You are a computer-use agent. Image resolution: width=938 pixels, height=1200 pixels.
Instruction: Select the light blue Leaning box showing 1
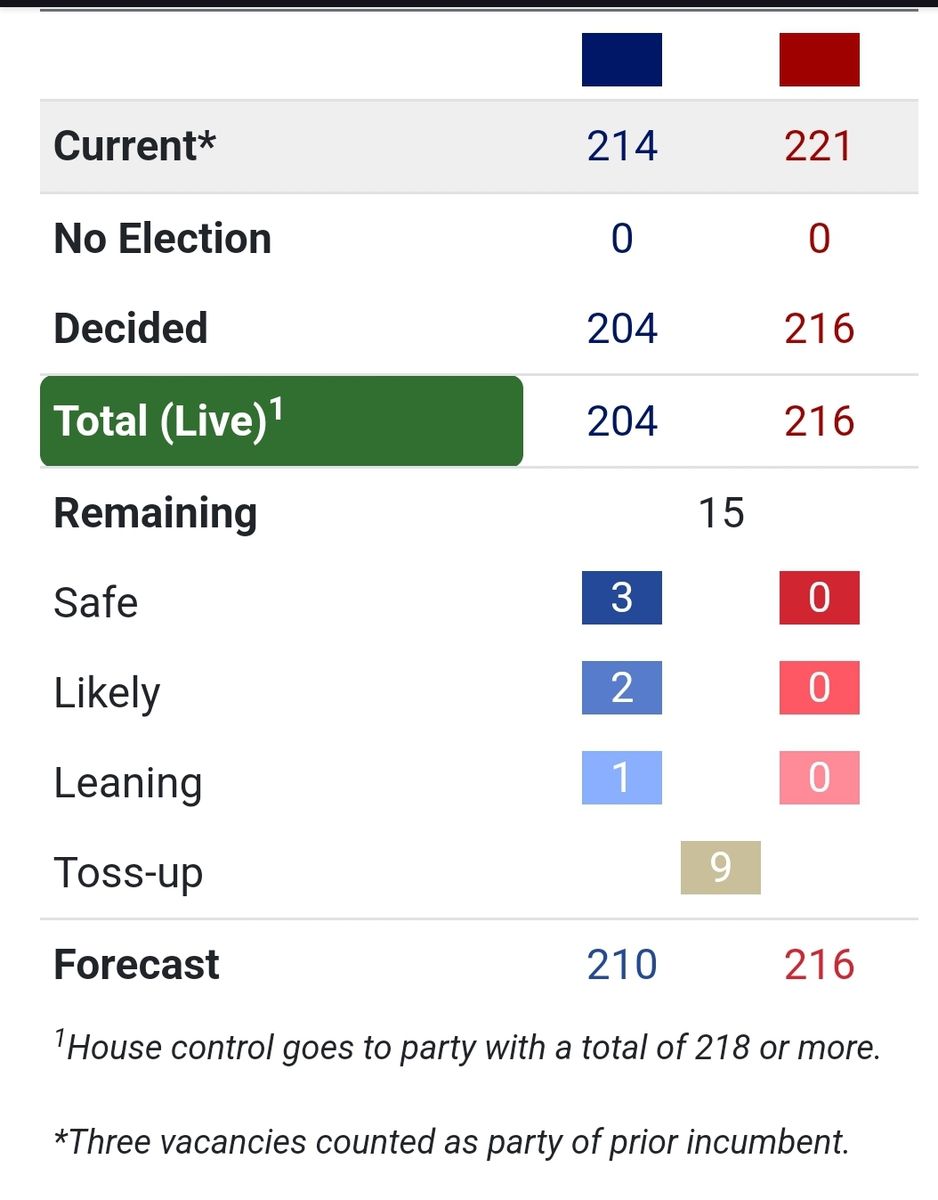tap(621, 778)
